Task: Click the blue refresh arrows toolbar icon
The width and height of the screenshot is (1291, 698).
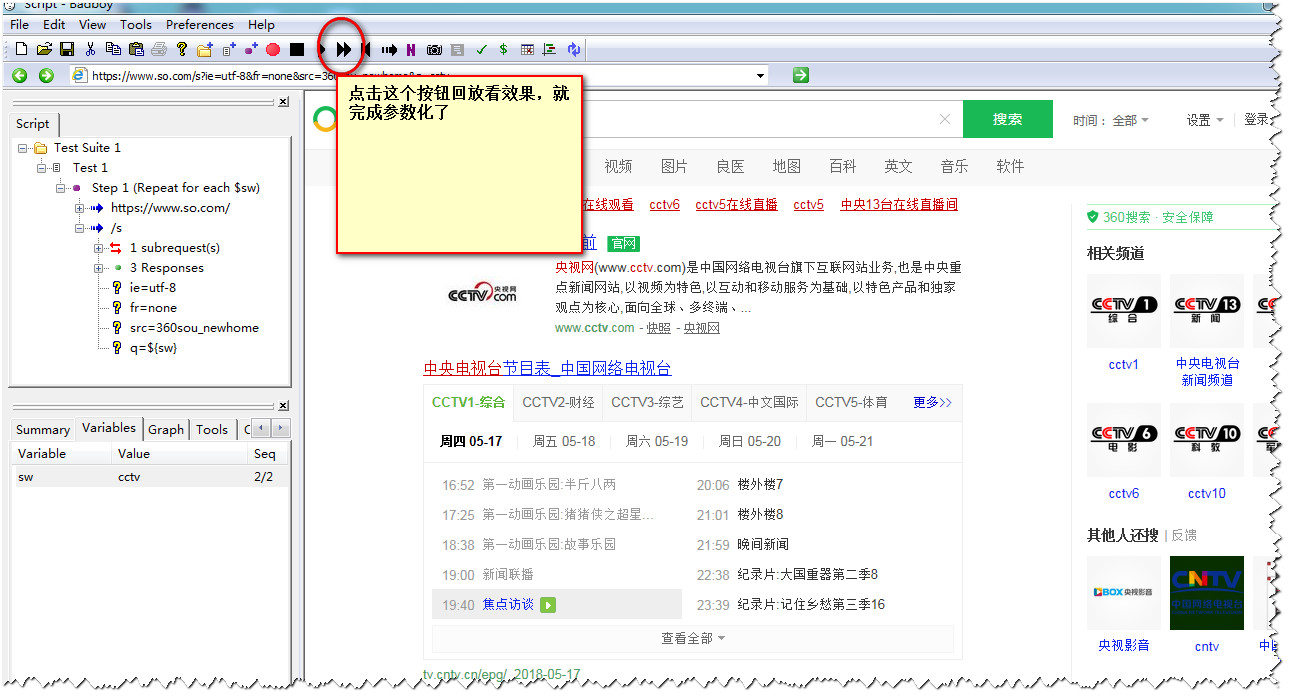Action: click(574, 49)
